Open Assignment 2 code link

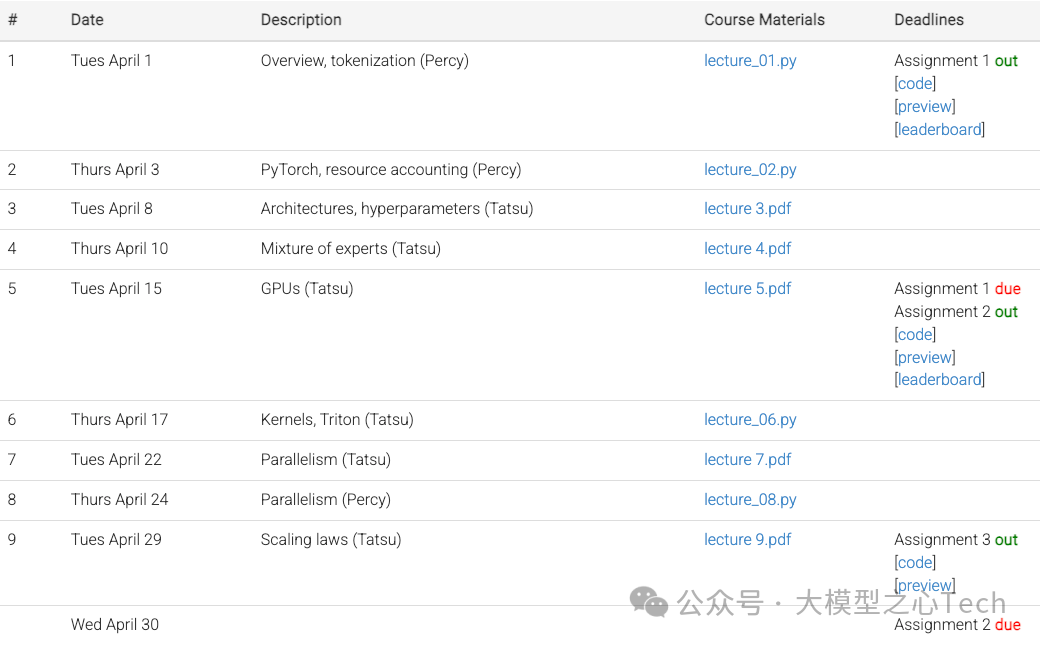(915, 335)
